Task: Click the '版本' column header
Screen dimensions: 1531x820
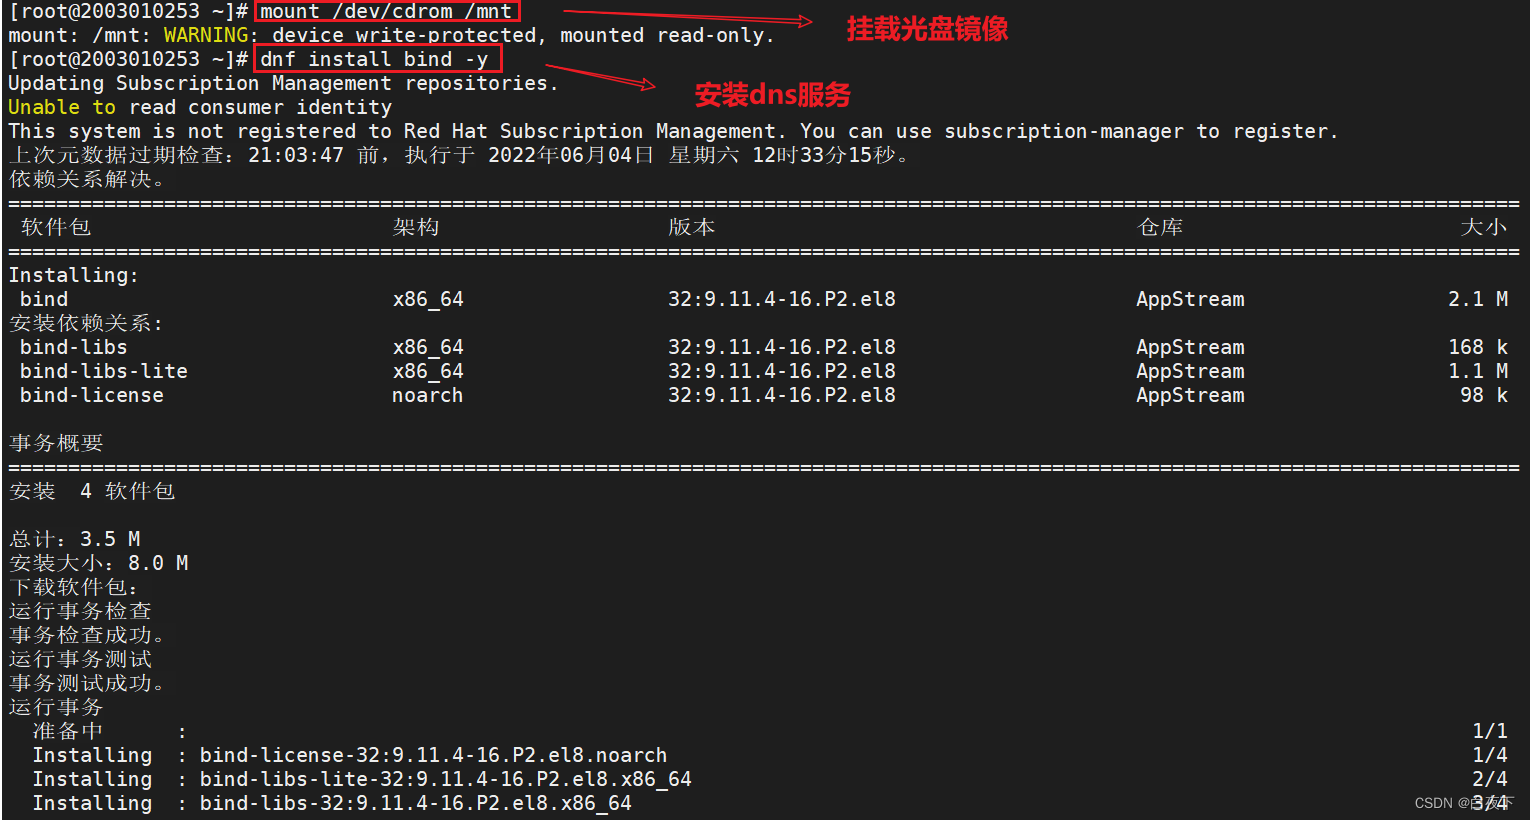Action: click(692, 227)
